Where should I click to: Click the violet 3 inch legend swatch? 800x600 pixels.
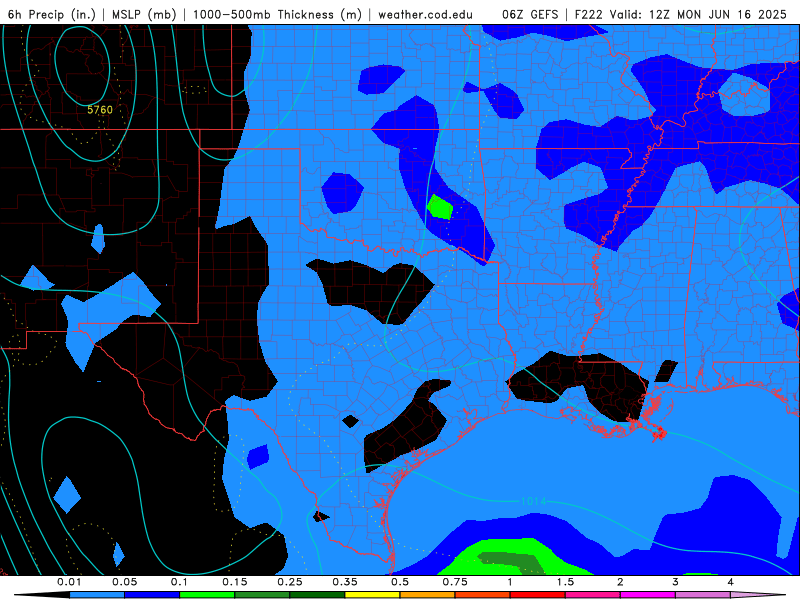tap(703, 595)
